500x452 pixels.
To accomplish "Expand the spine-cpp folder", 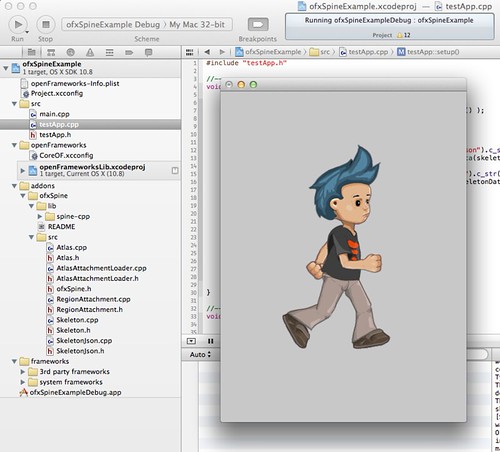I will click(x=40, y=217).
